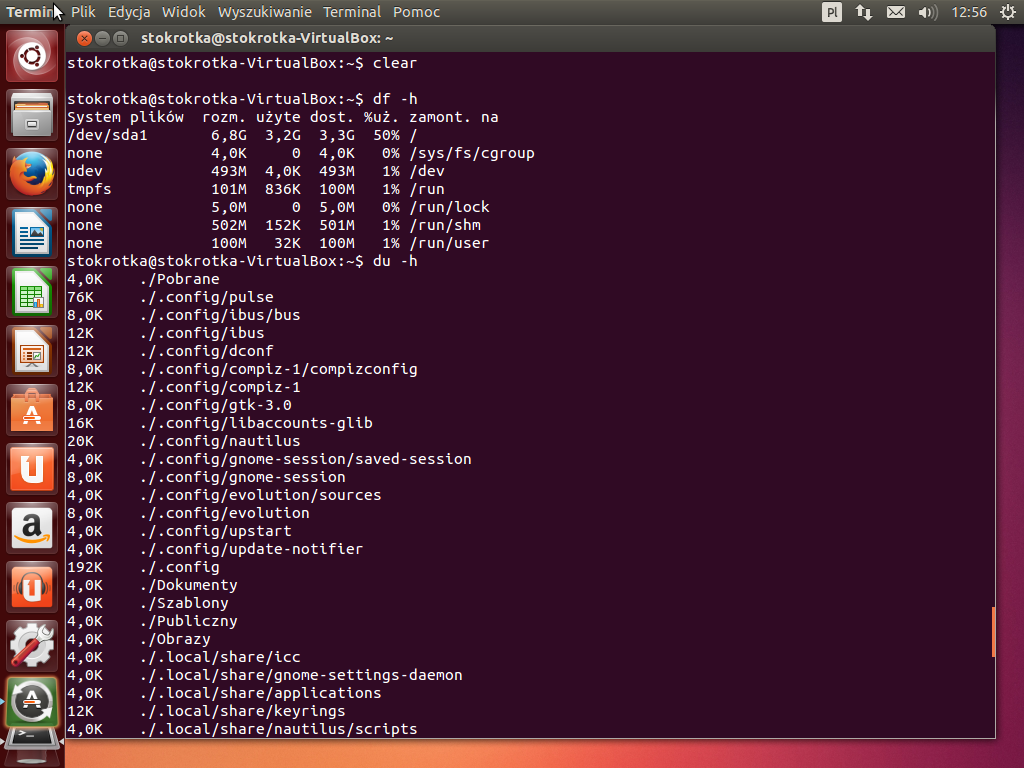Open the Files manager from launcher
This screenshot has height=768, width=1024.
coord(32,115)
